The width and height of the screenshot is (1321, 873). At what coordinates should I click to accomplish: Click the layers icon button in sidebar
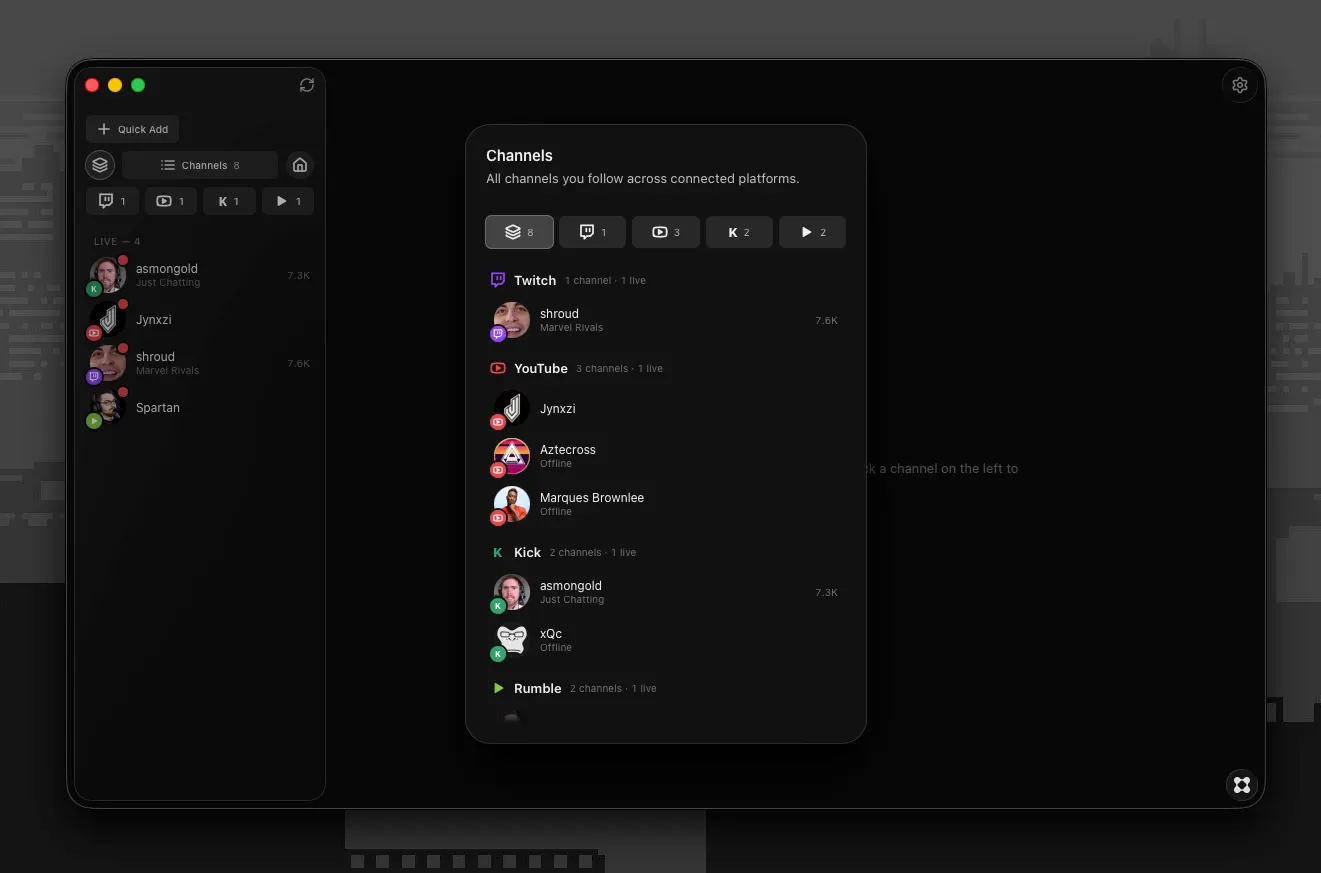[x=100, y=165]
